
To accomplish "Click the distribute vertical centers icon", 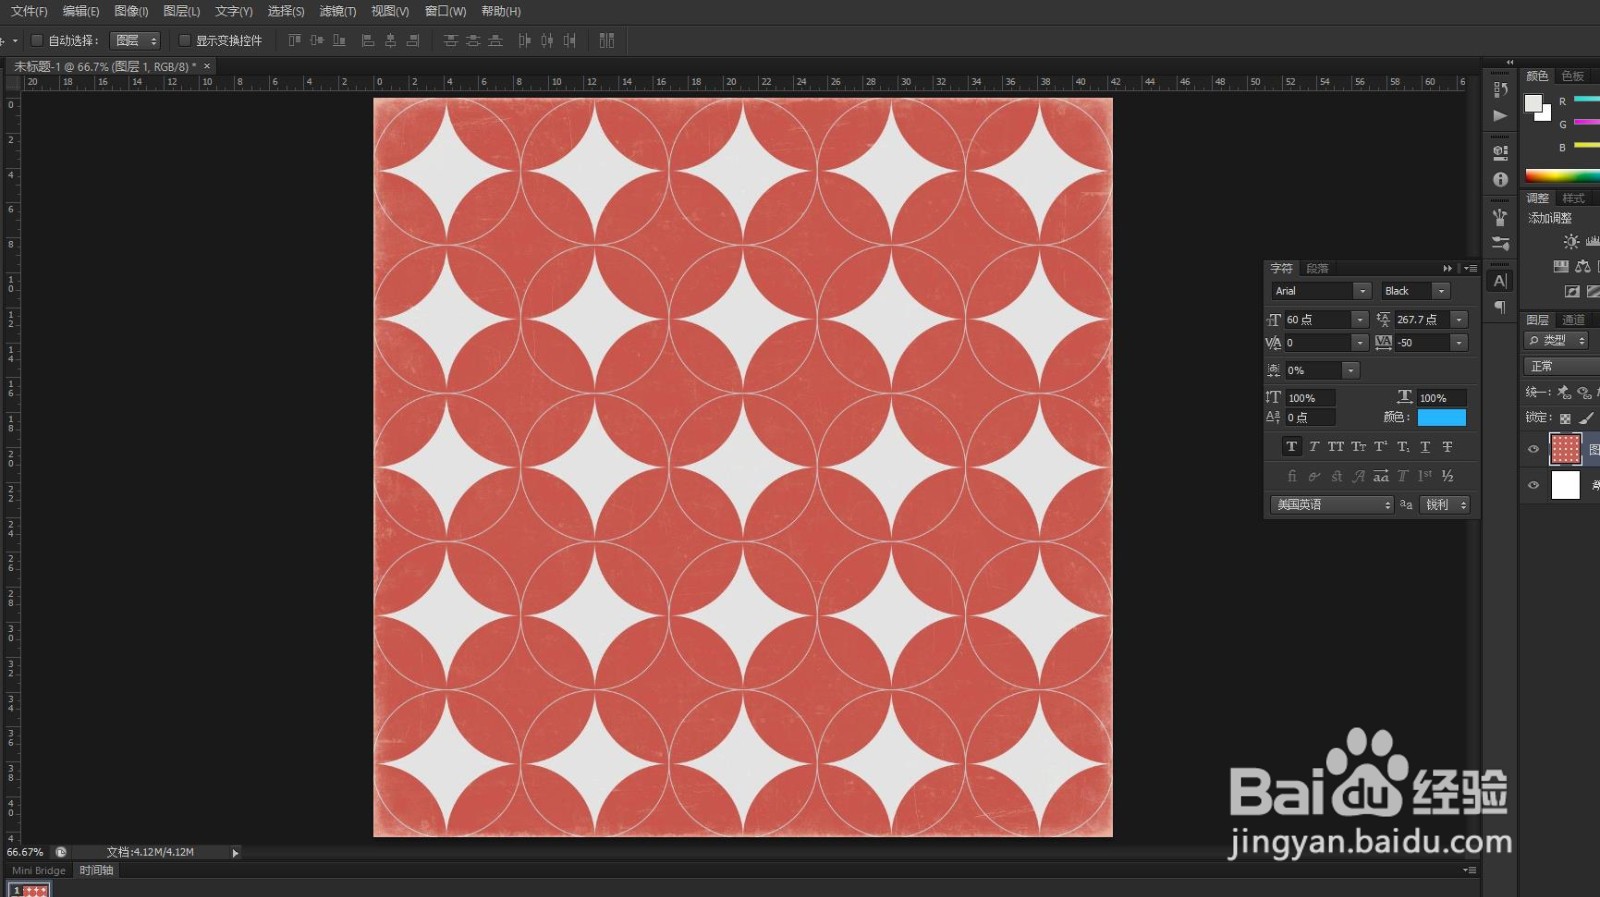I will pyautogui.click(x=473, y=40).
